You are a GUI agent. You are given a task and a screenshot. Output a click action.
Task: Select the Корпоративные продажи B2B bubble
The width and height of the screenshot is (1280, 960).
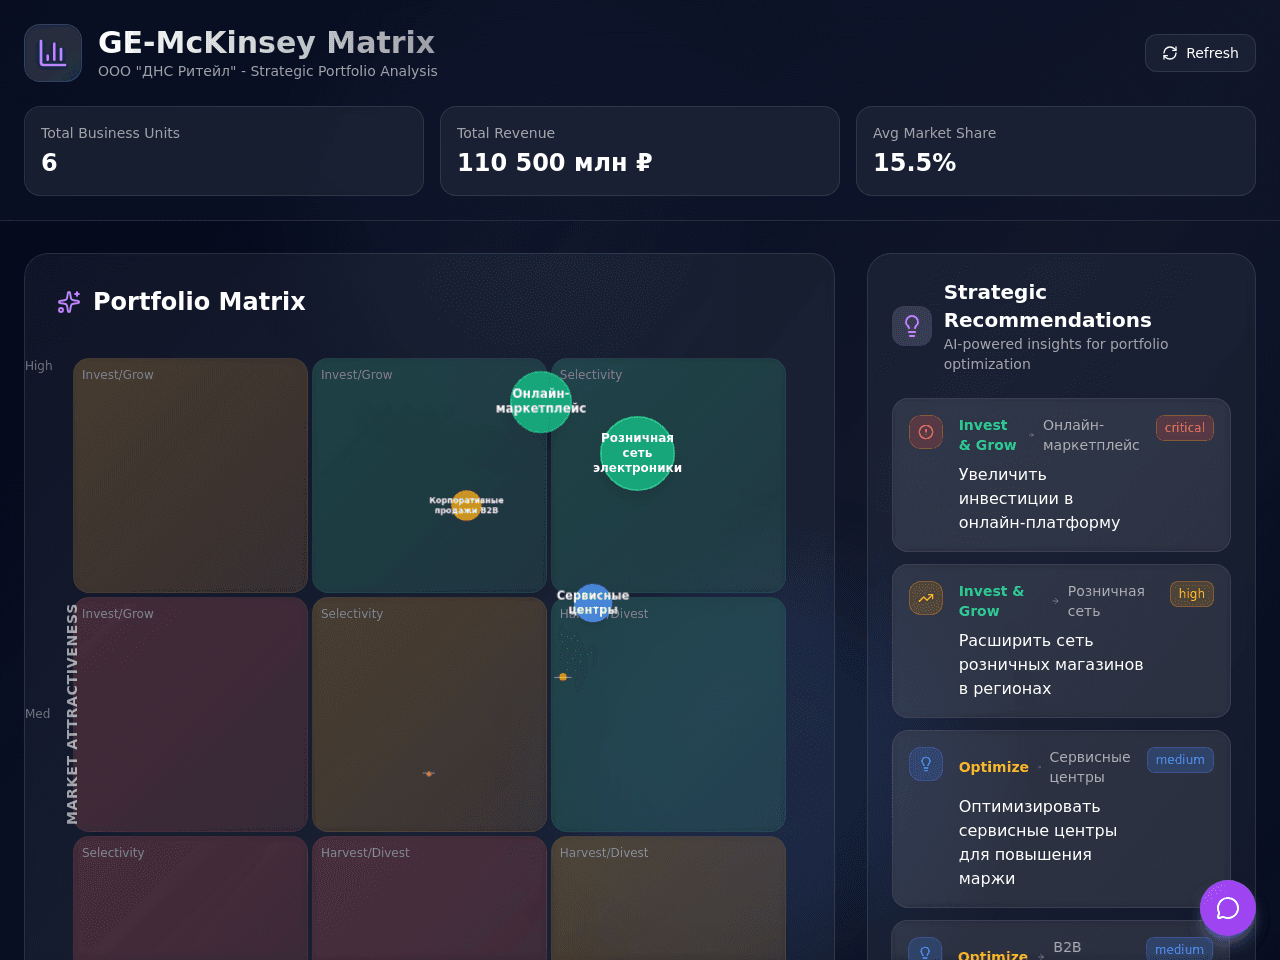(466, 505)
